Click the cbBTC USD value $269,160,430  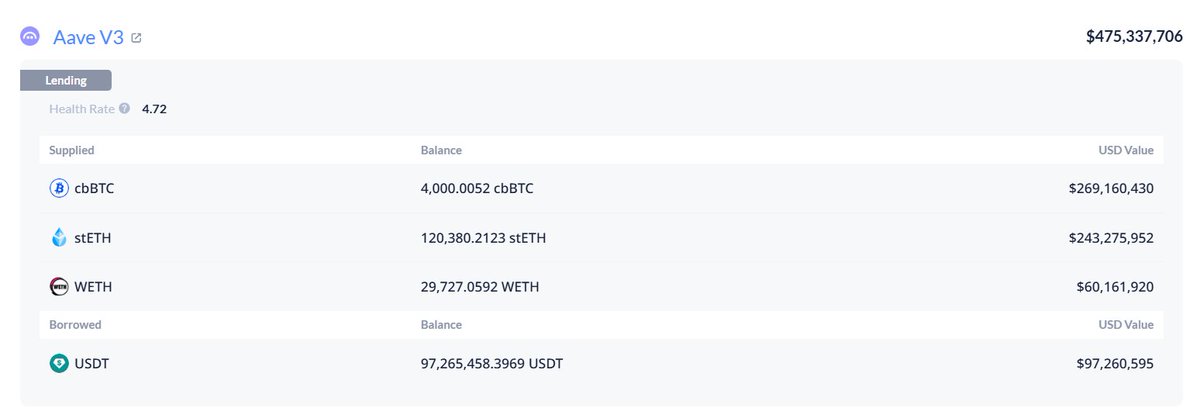(x=1110, y=188)
